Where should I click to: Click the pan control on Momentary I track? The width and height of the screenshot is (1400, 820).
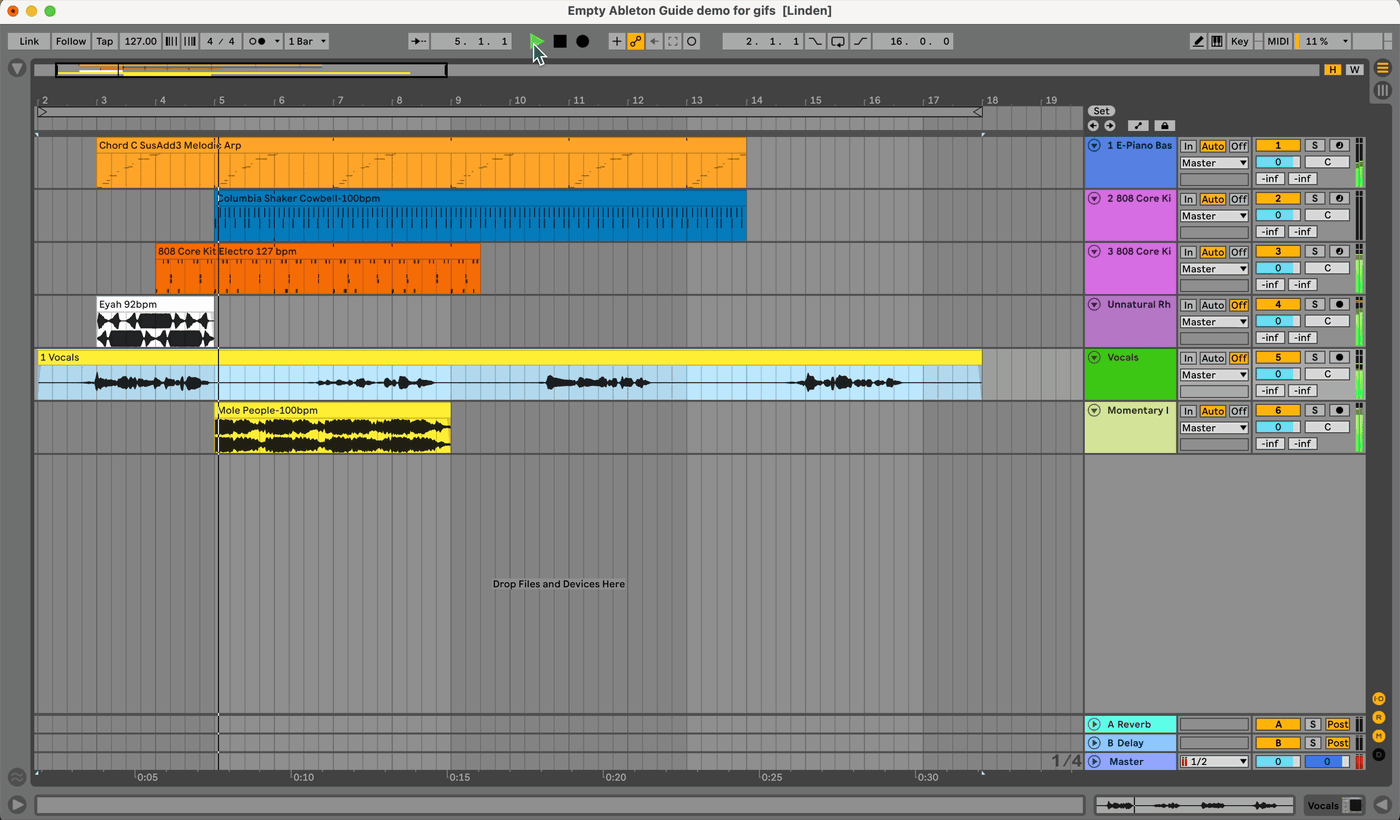coord(1328,428)
